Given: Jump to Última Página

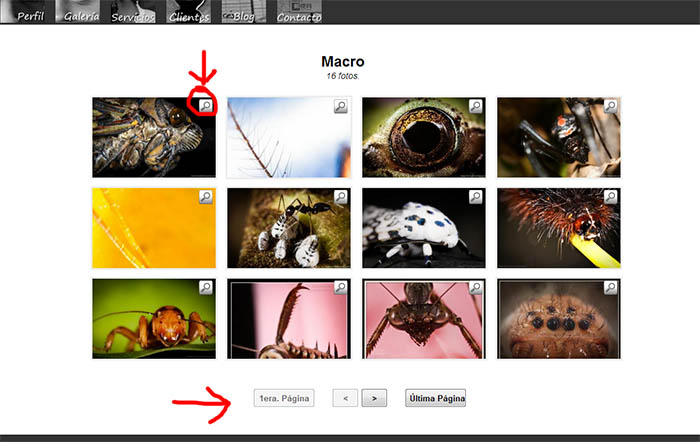Looking at the screenshot, I should (x=436, y=398).
